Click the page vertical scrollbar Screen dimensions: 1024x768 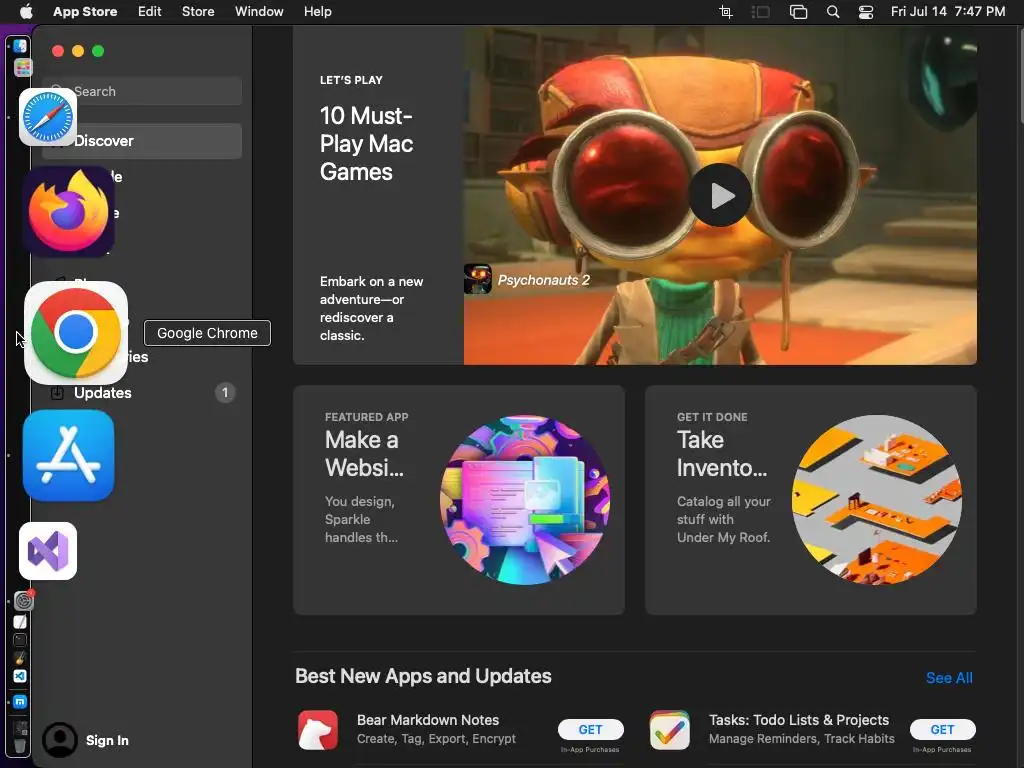click(x=1021, y=76)
